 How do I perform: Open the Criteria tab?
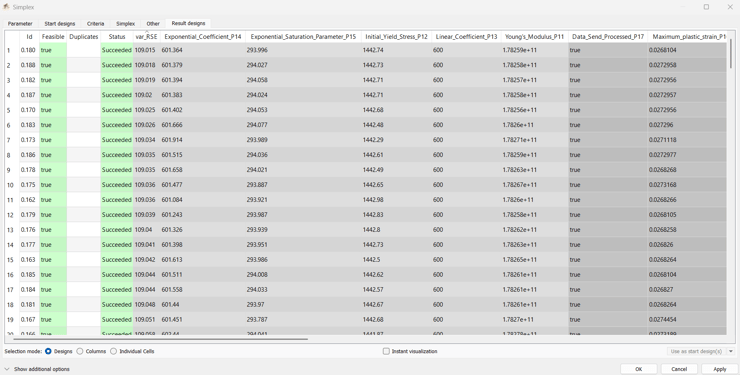[95, 24]
